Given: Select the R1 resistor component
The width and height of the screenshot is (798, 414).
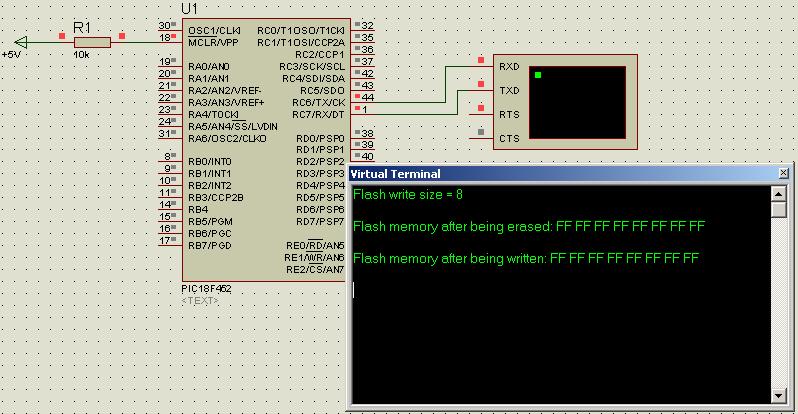Looking at the screenshot, I should 92,41.
